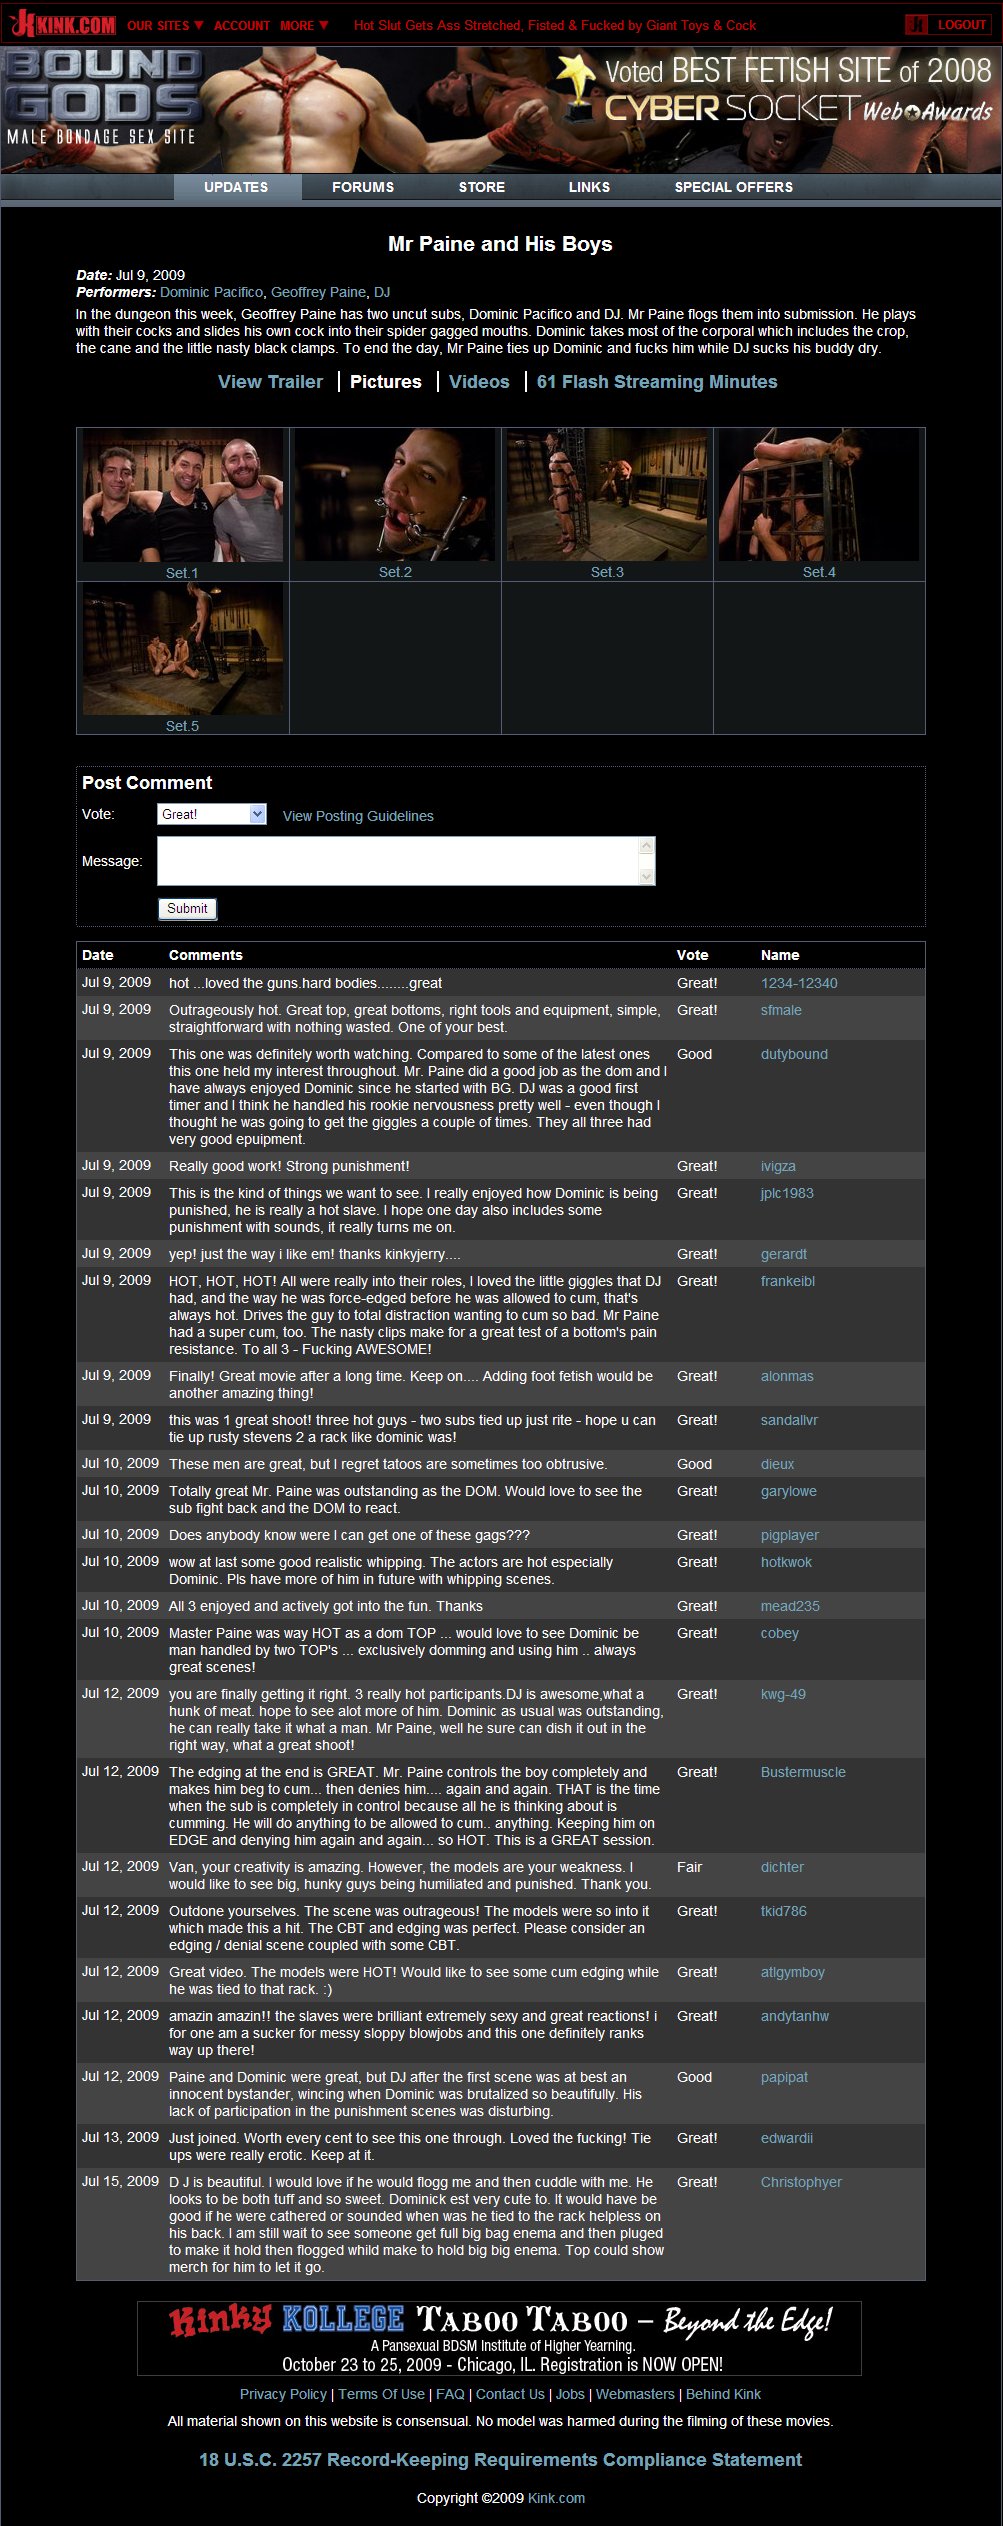The width and height of the screenshot is (1003, 2526).
Task: Click the Kink.com logo in header
Action: pos(62,23)
